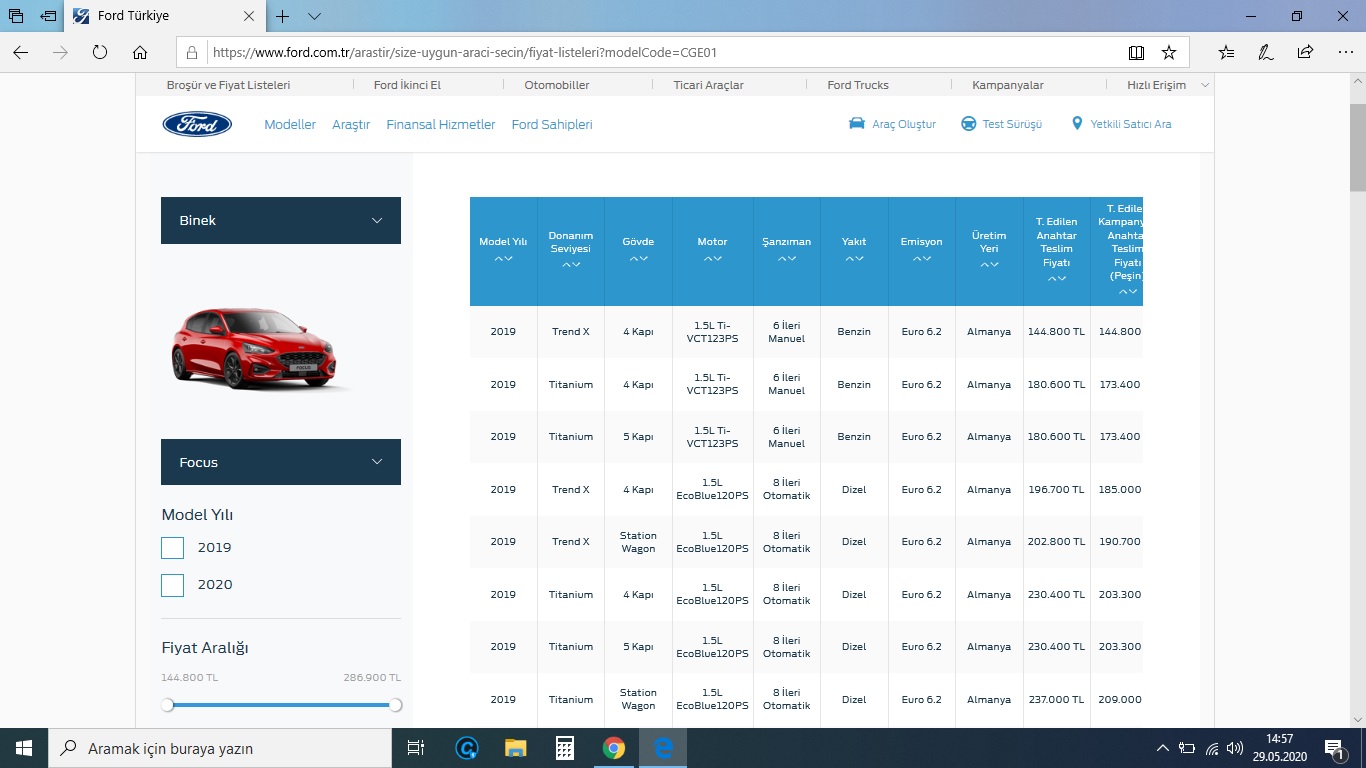Click the add notes pen icon

(x=1266, y=52)
